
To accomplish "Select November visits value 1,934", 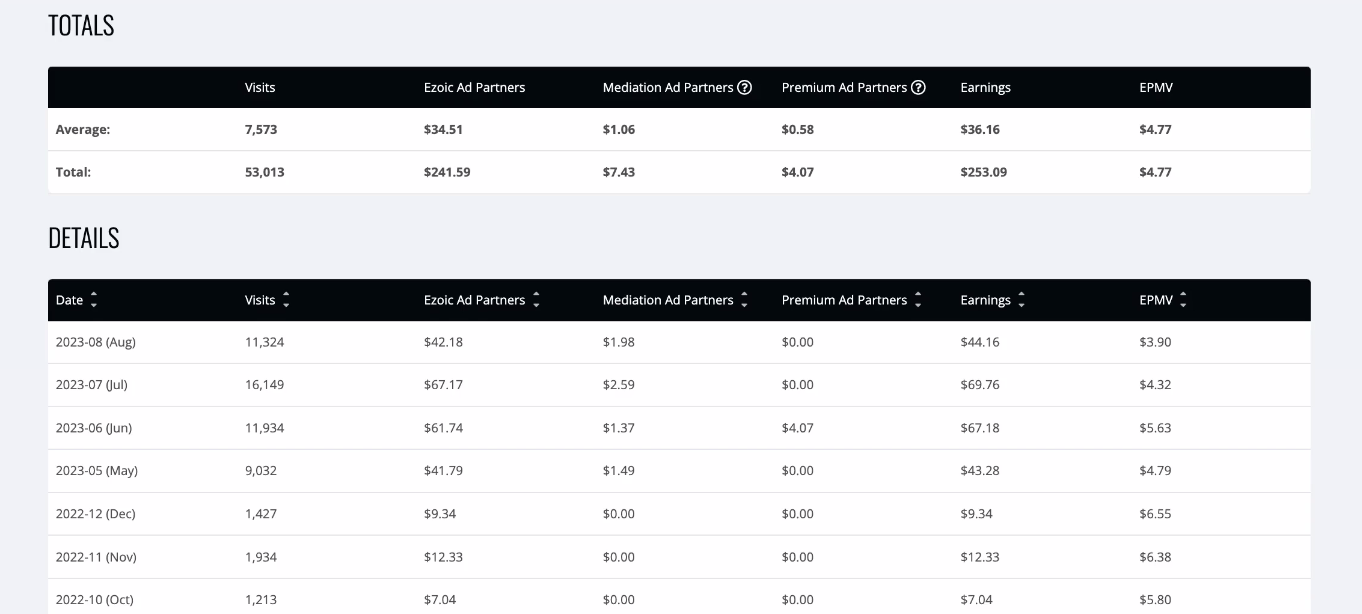I will click(x=261, y=557).
